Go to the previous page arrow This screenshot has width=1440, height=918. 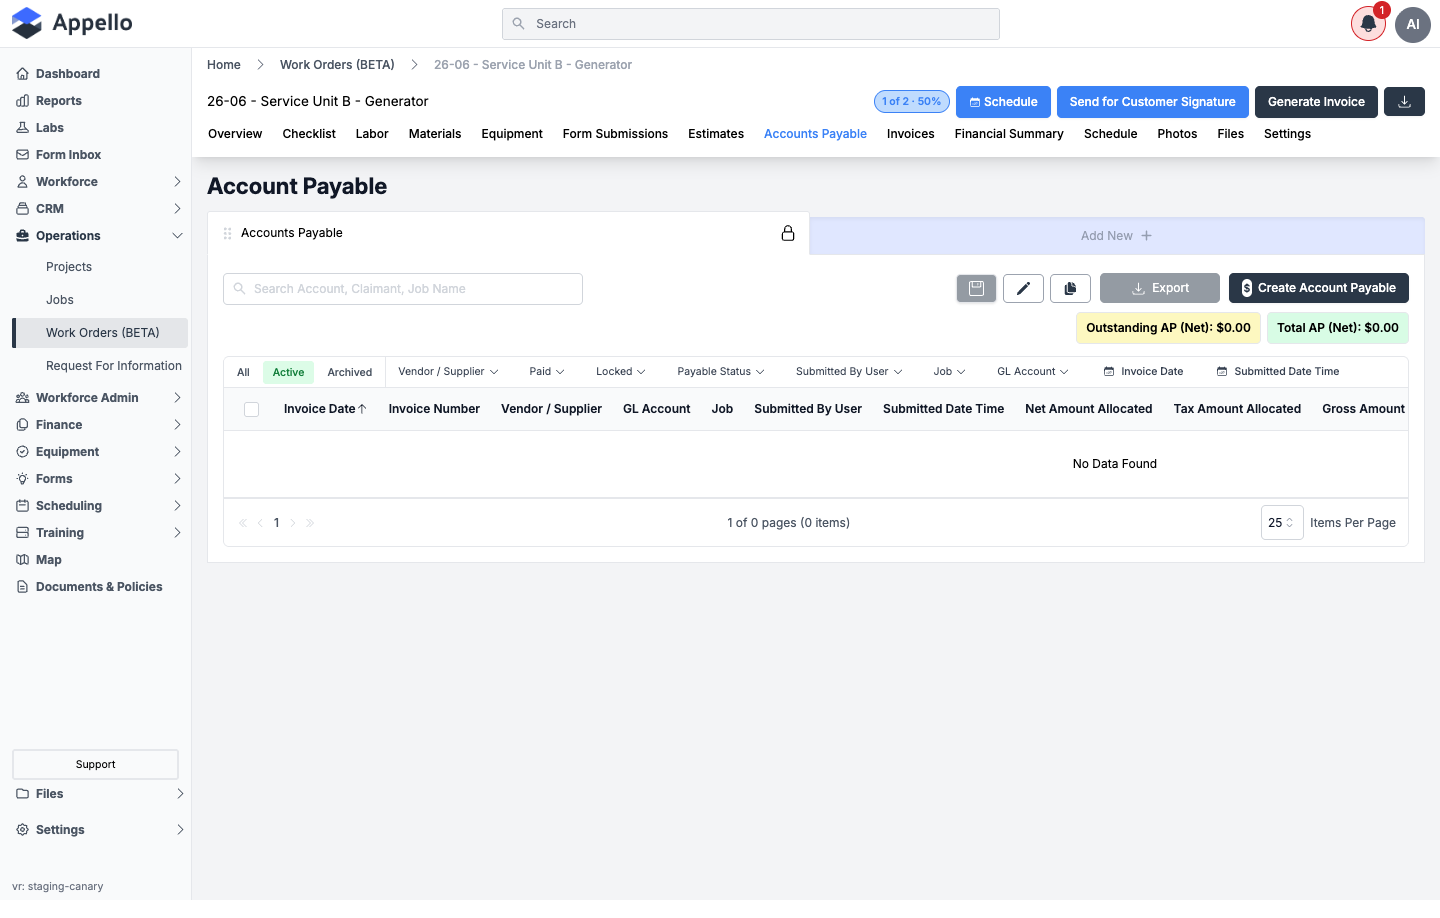pyautogui.click(x=260, y=523)
